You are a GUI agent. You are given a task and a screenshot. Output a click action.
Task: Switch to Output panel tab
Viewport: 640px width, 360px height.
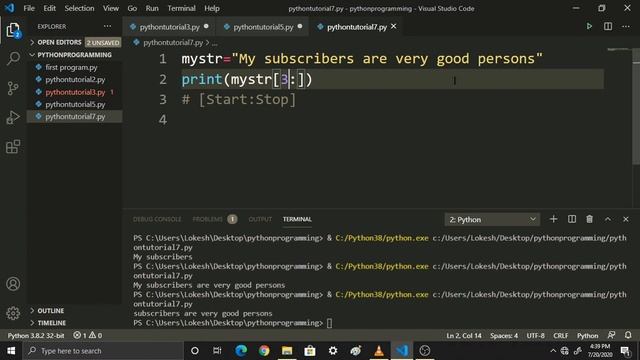260,219
